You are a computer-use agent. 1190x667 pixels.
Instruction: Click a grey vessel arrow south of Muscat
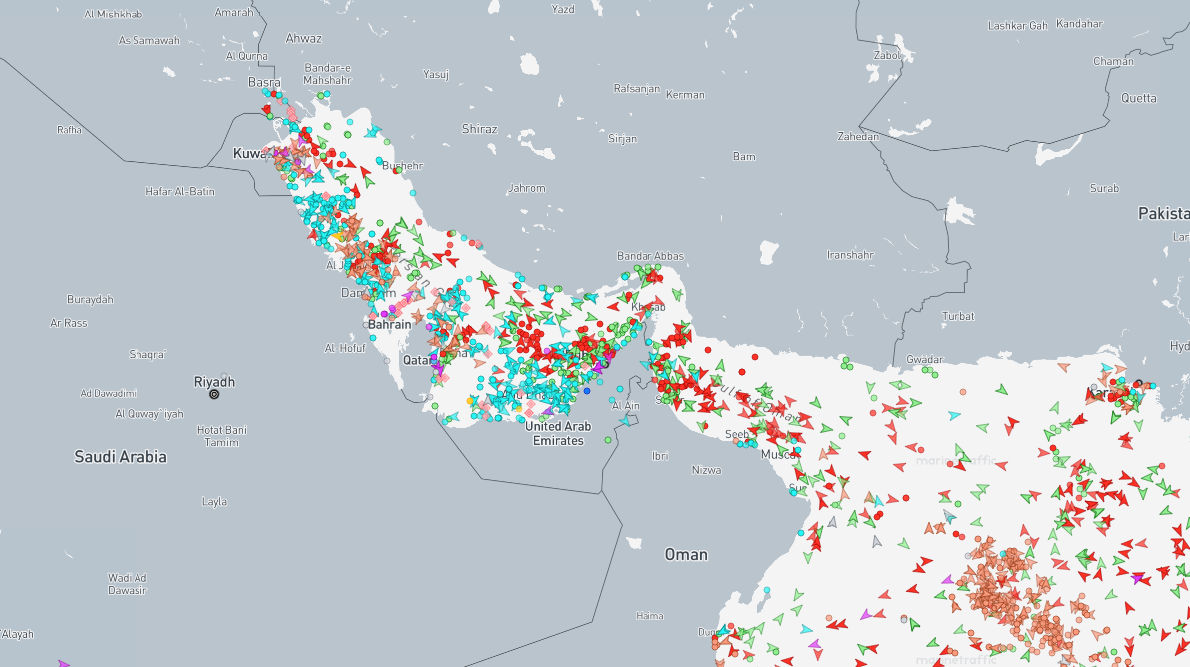pyautogui.click(x=833, y=522)
